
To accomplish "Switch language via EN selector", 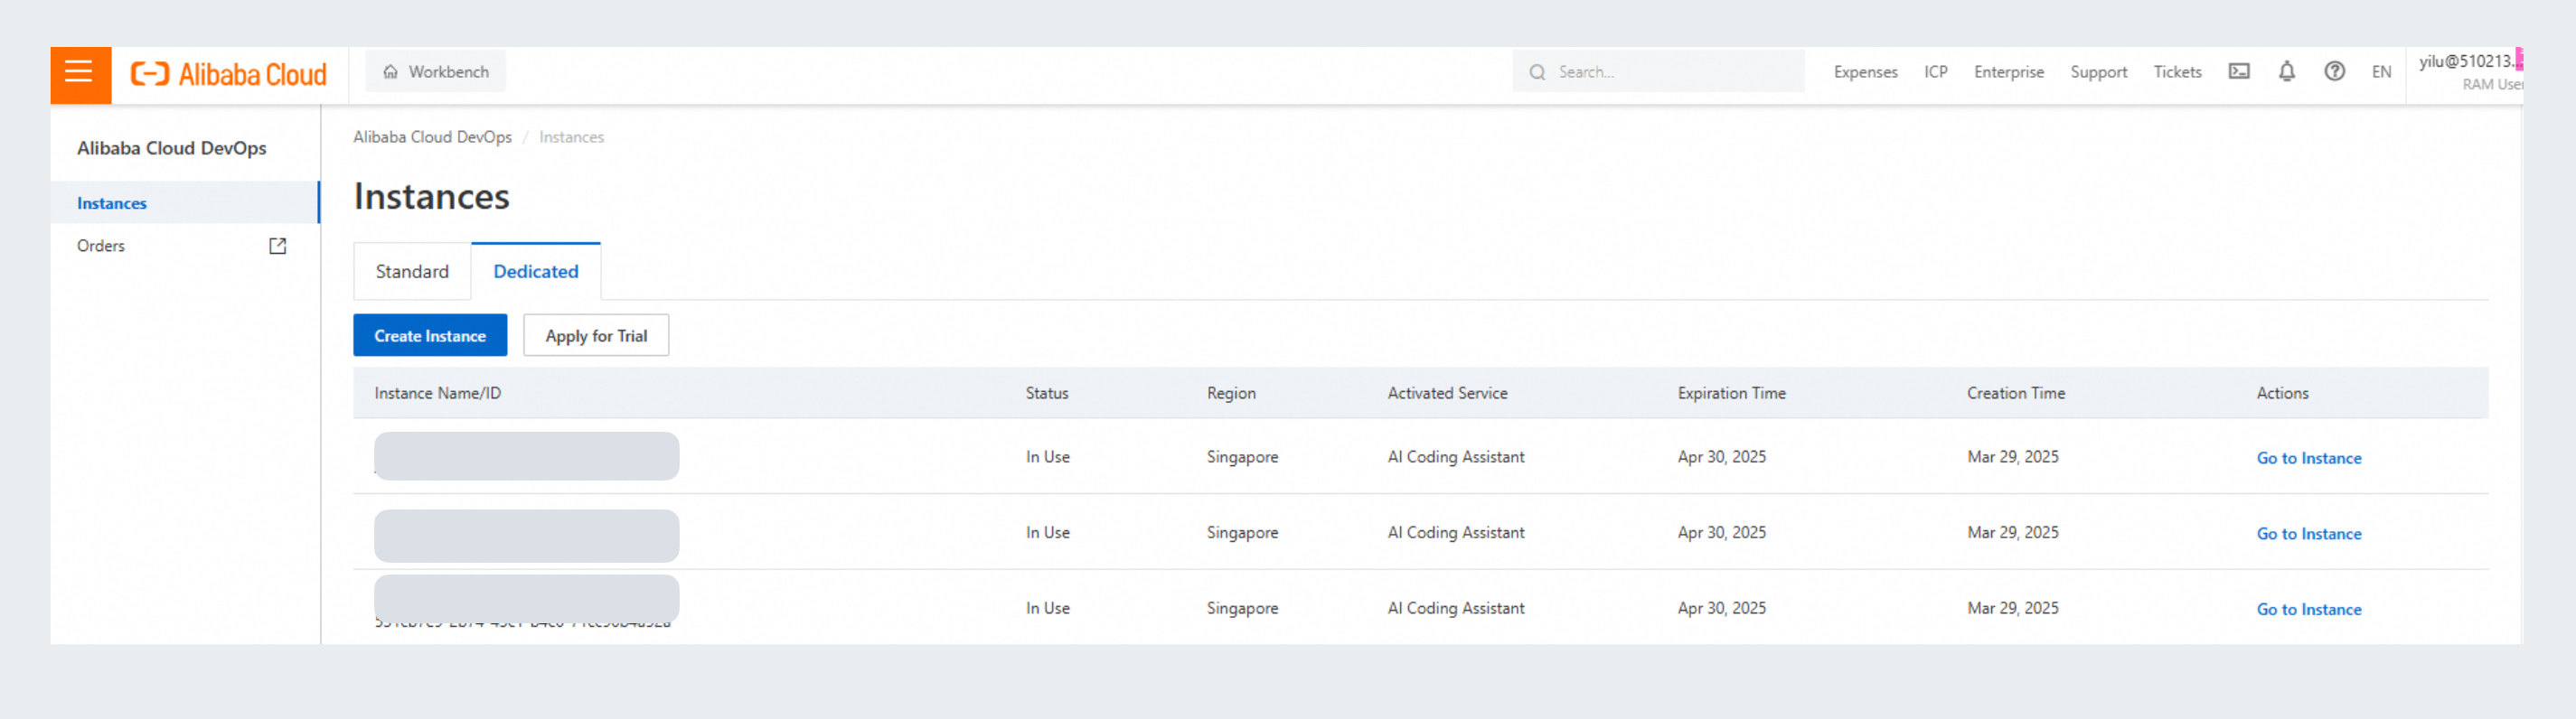I will [2381, 72].
